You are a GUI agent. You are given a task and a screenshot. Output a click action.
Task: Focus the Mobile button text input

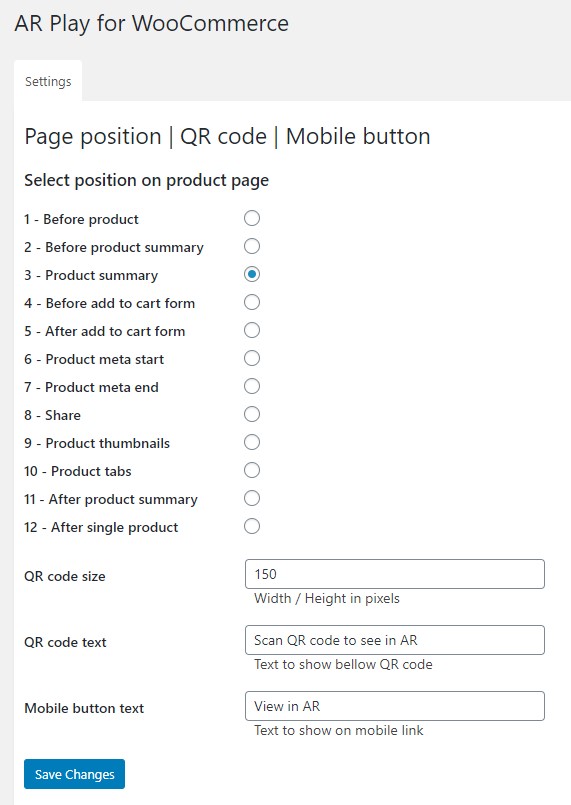[x=395, y=706]
